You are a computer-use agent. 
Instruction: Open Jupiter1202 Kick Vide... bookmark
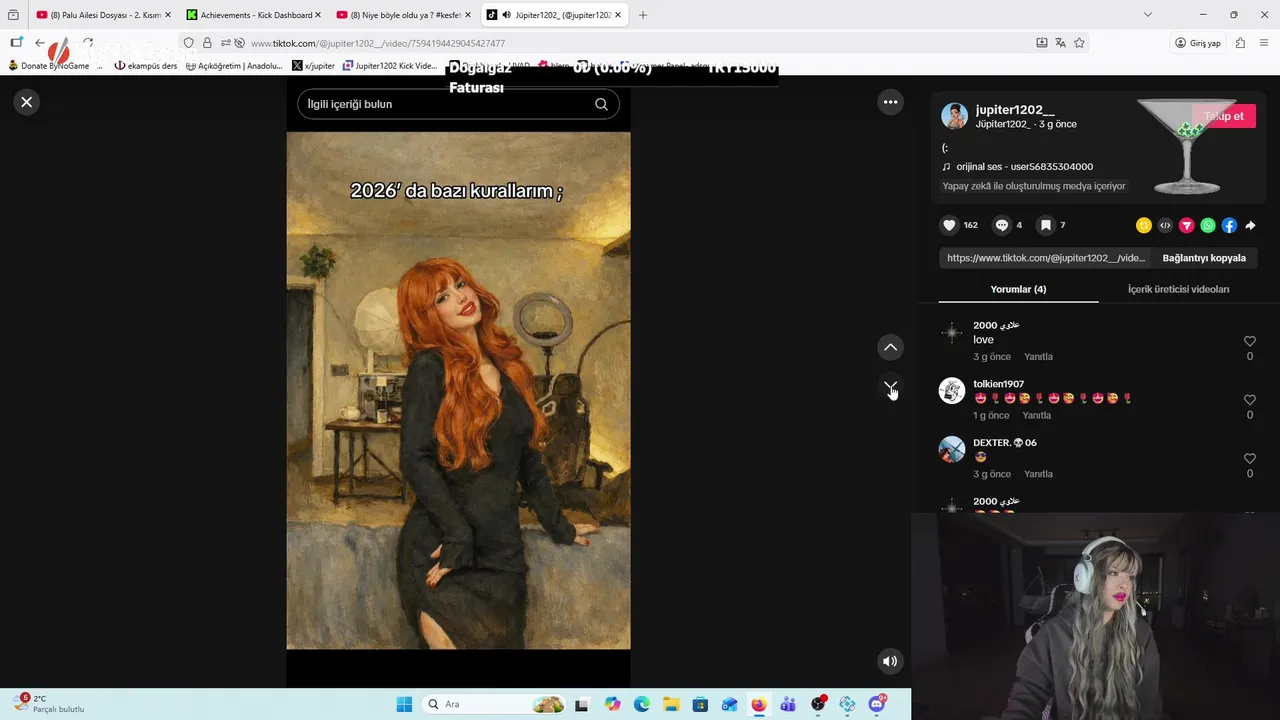tap(390, 66)
